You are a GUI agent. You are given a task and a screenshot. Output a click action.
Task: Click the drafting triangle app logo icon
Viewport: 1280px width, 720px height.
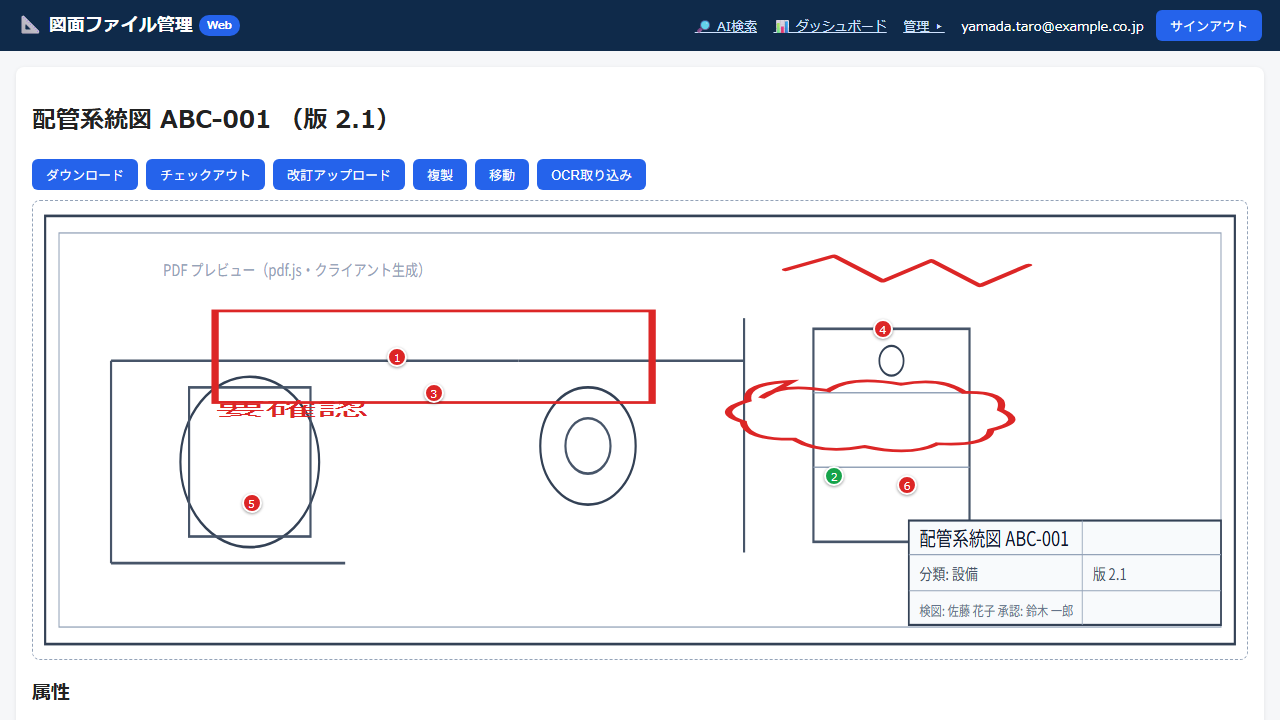31,25
